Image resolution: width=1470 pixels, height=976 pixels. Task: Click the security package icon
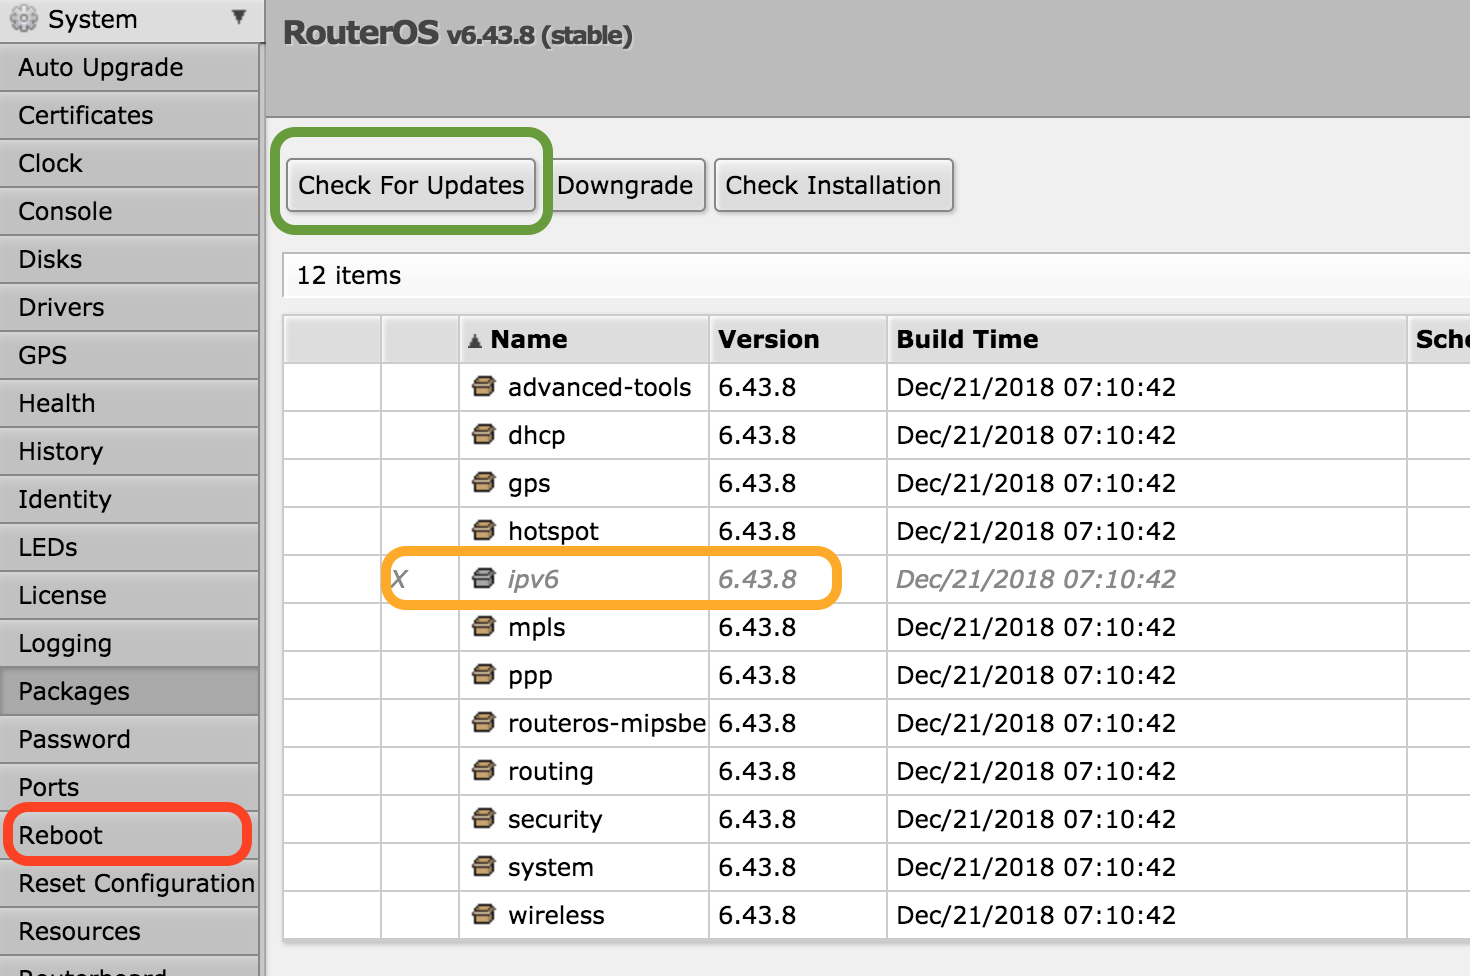point(484,818)
